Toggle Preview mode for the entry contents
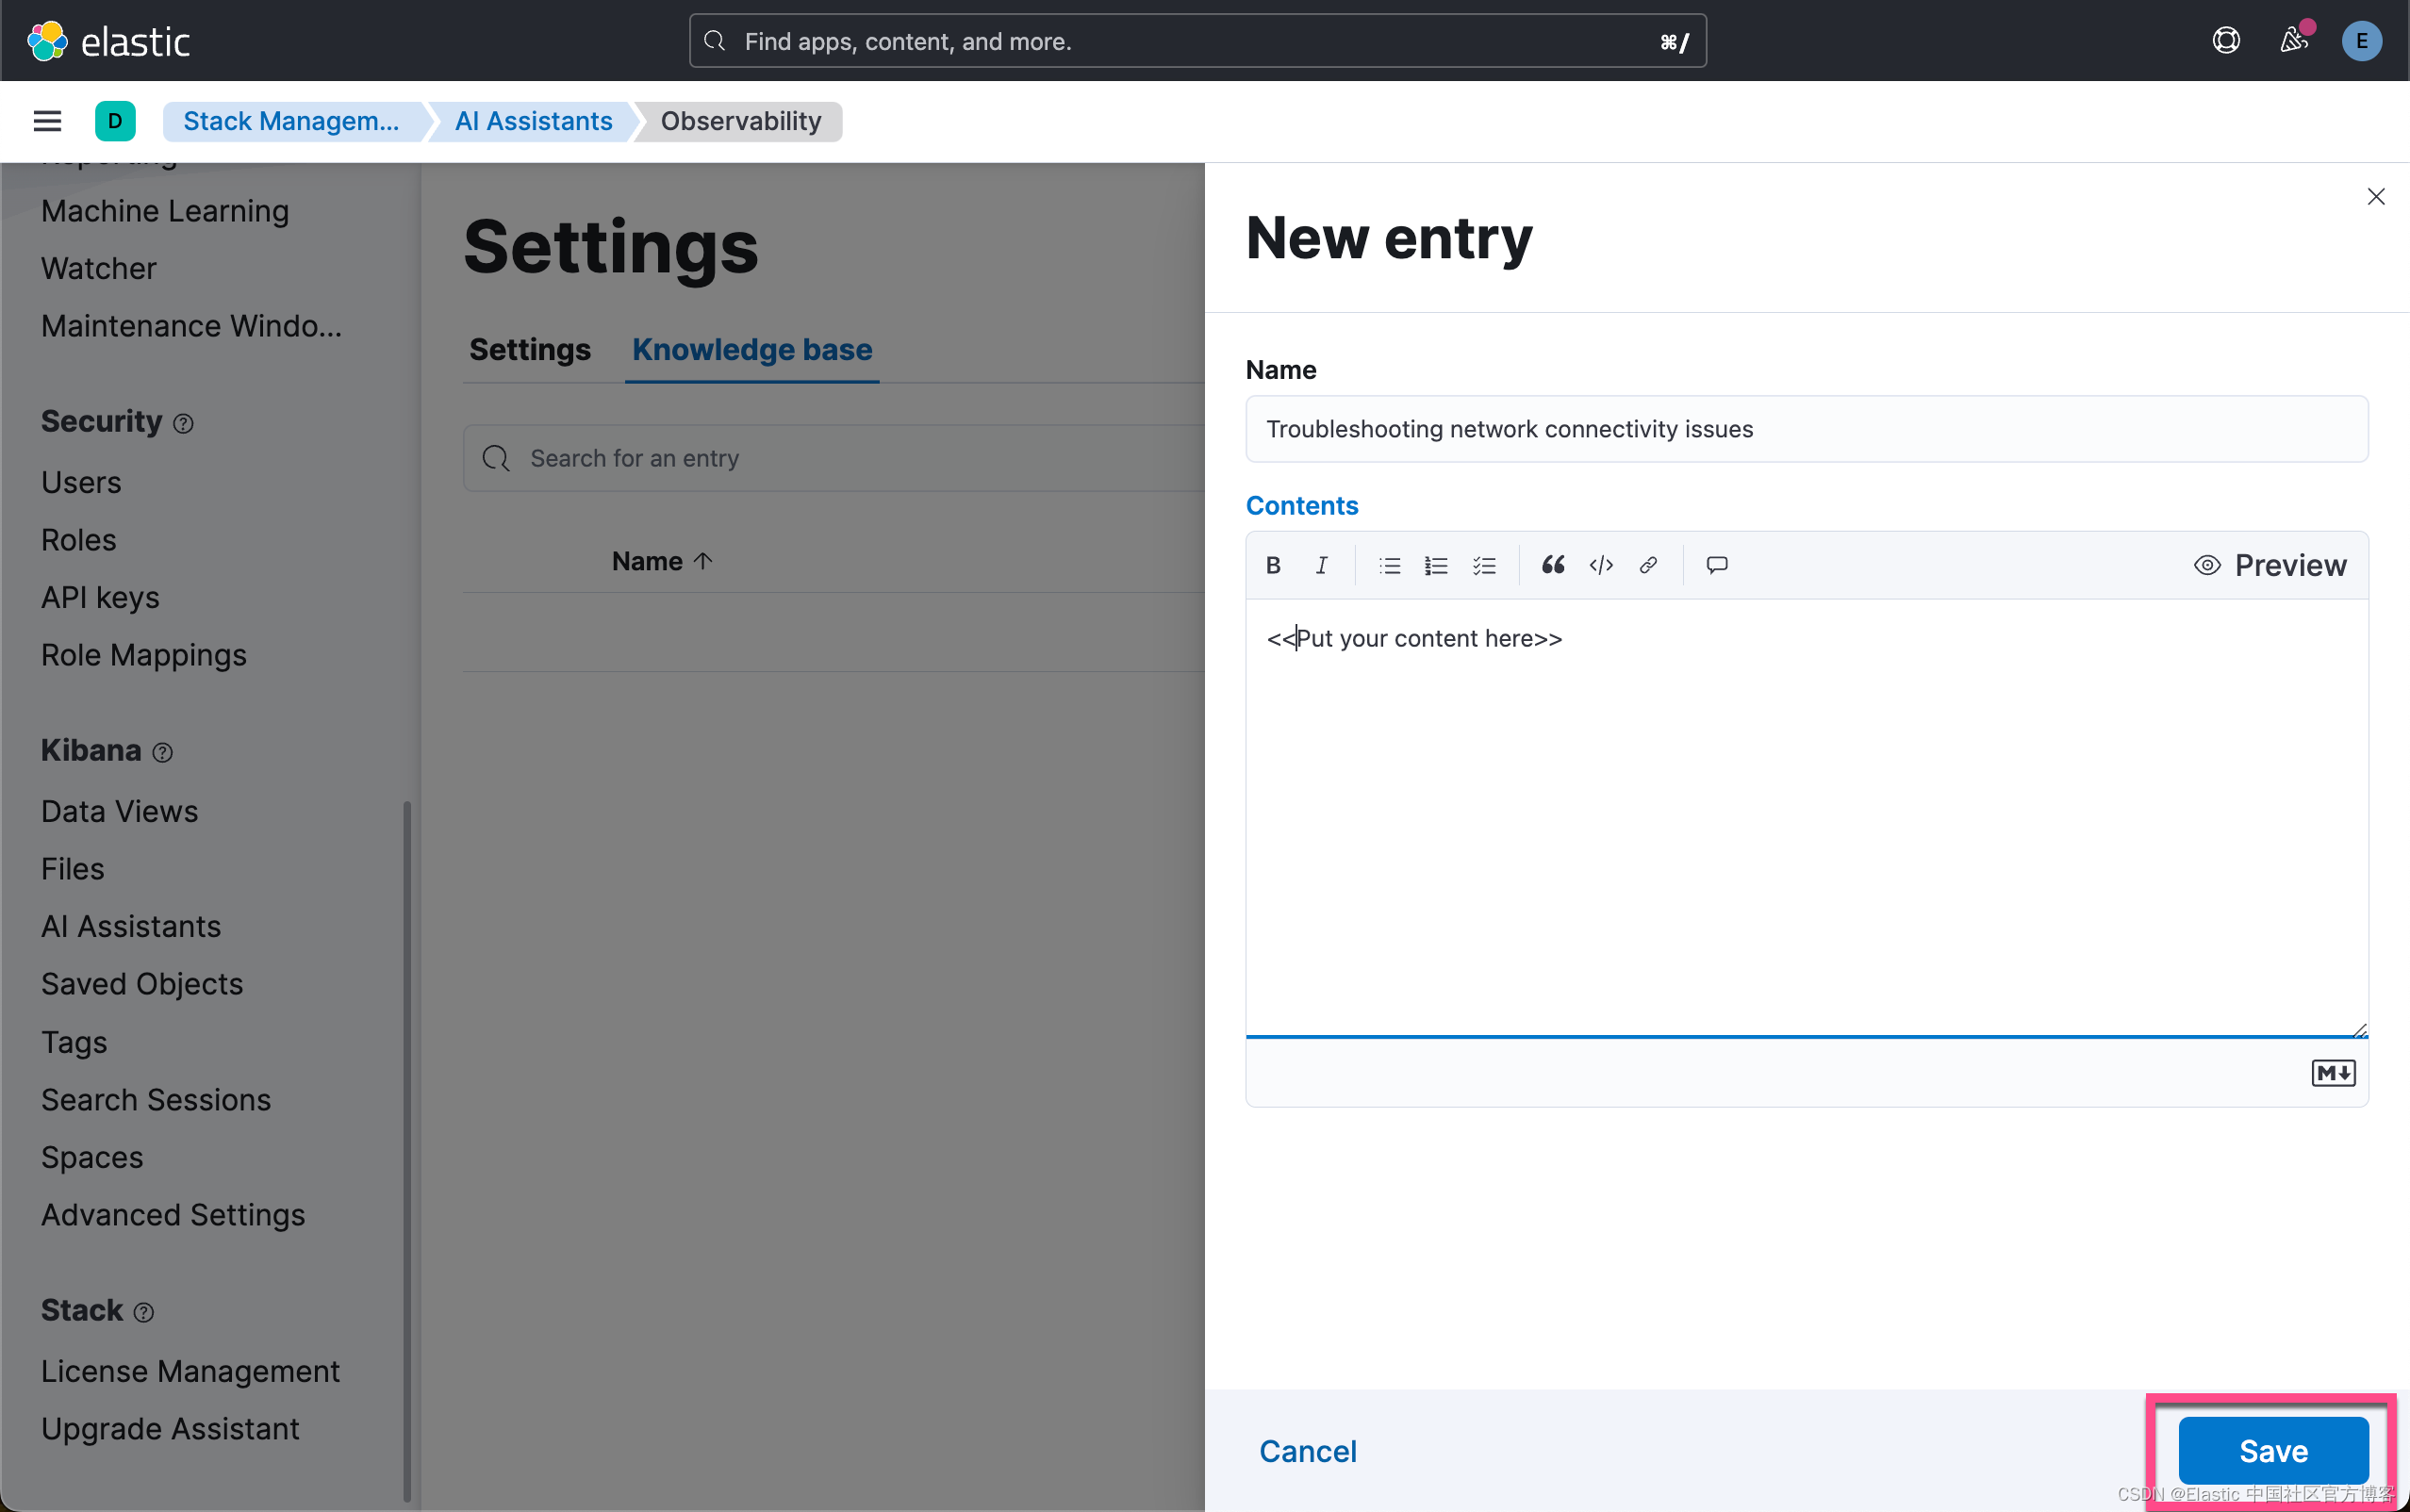This screenshot has width=2410, height=1512. tap(2271, 565)
